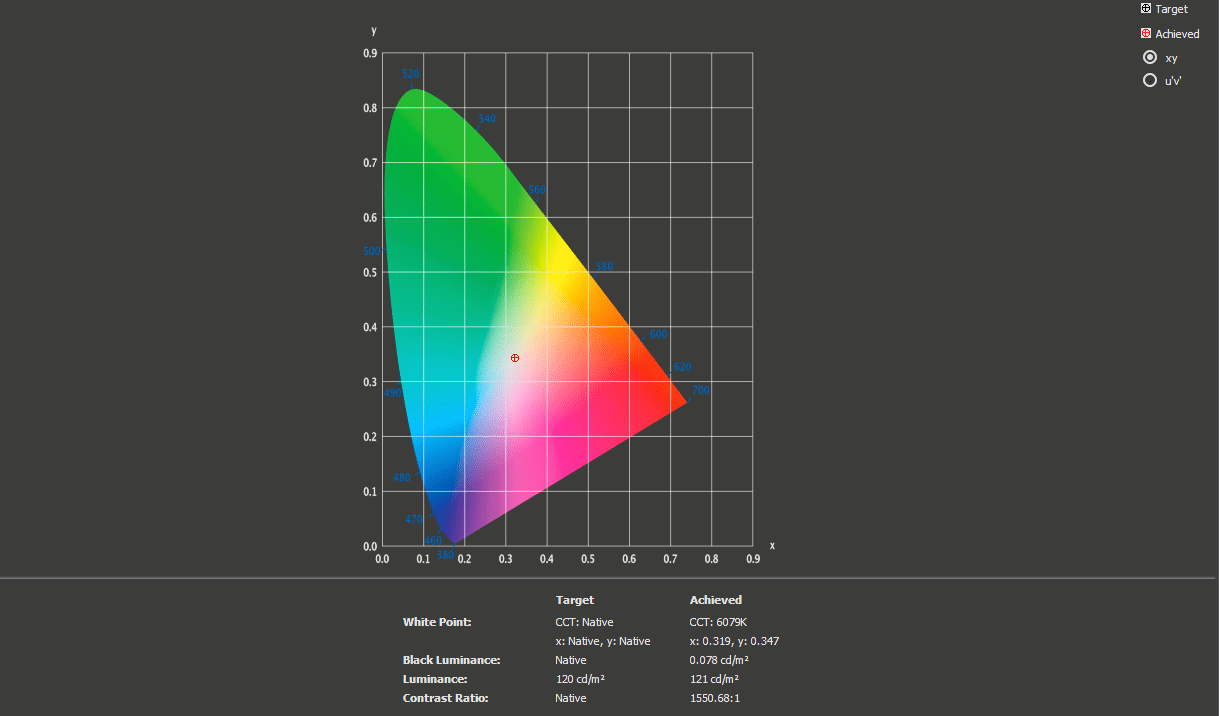Click the 380 wavelength label at diagram bottom
The height and width of the screenshot is (716, 1219).
tap(445, 554)
